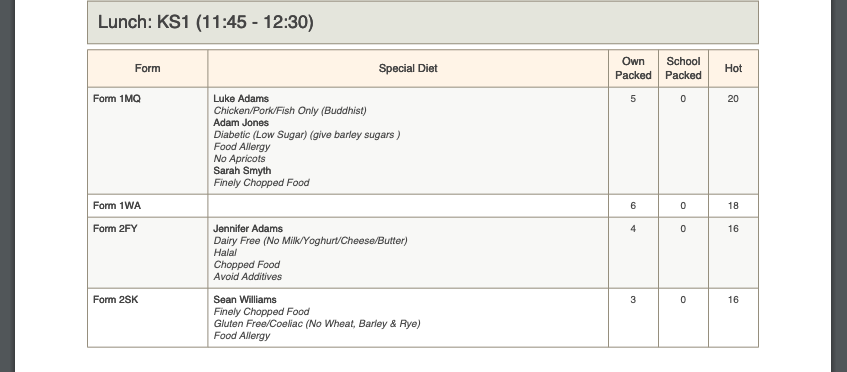The image size is (847, 372).
Task: Click the Hot column header
Action: click(733, 69)
